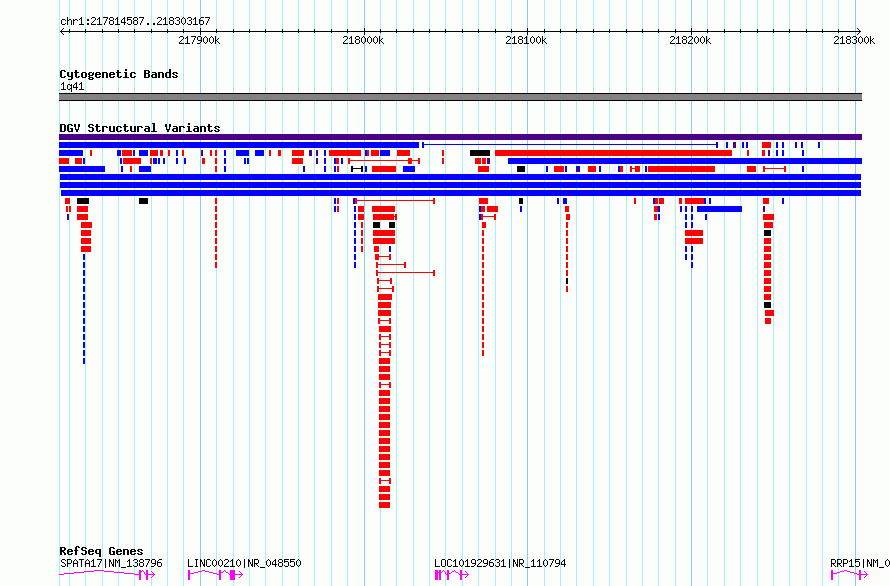
Task: Select the topmost of three full-width blue variant bars
Action: [460, 177]
